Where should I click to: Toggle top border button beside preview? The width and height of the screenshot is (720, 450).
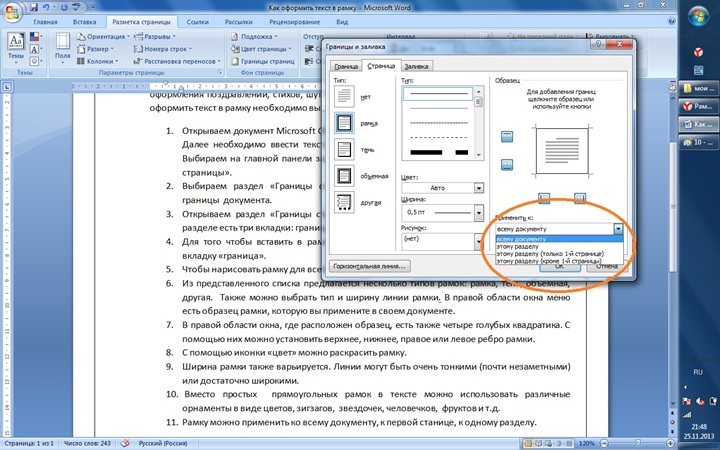(507, 136)
